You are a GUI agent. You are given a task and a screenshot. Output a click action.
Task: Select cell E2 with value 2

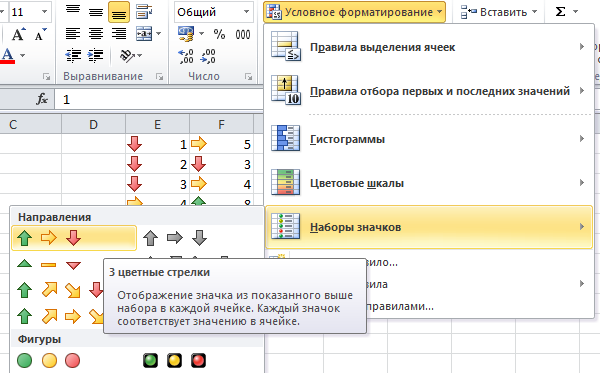point(157,164)
